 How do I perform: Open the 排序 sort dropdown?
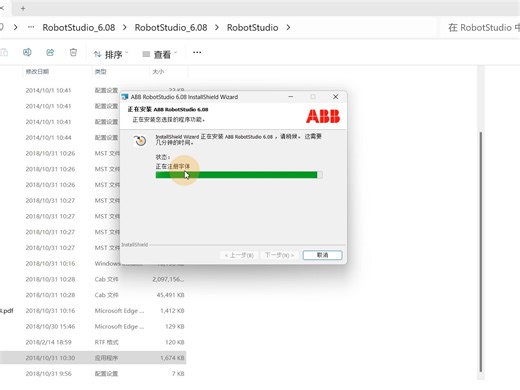pos(111,54)
